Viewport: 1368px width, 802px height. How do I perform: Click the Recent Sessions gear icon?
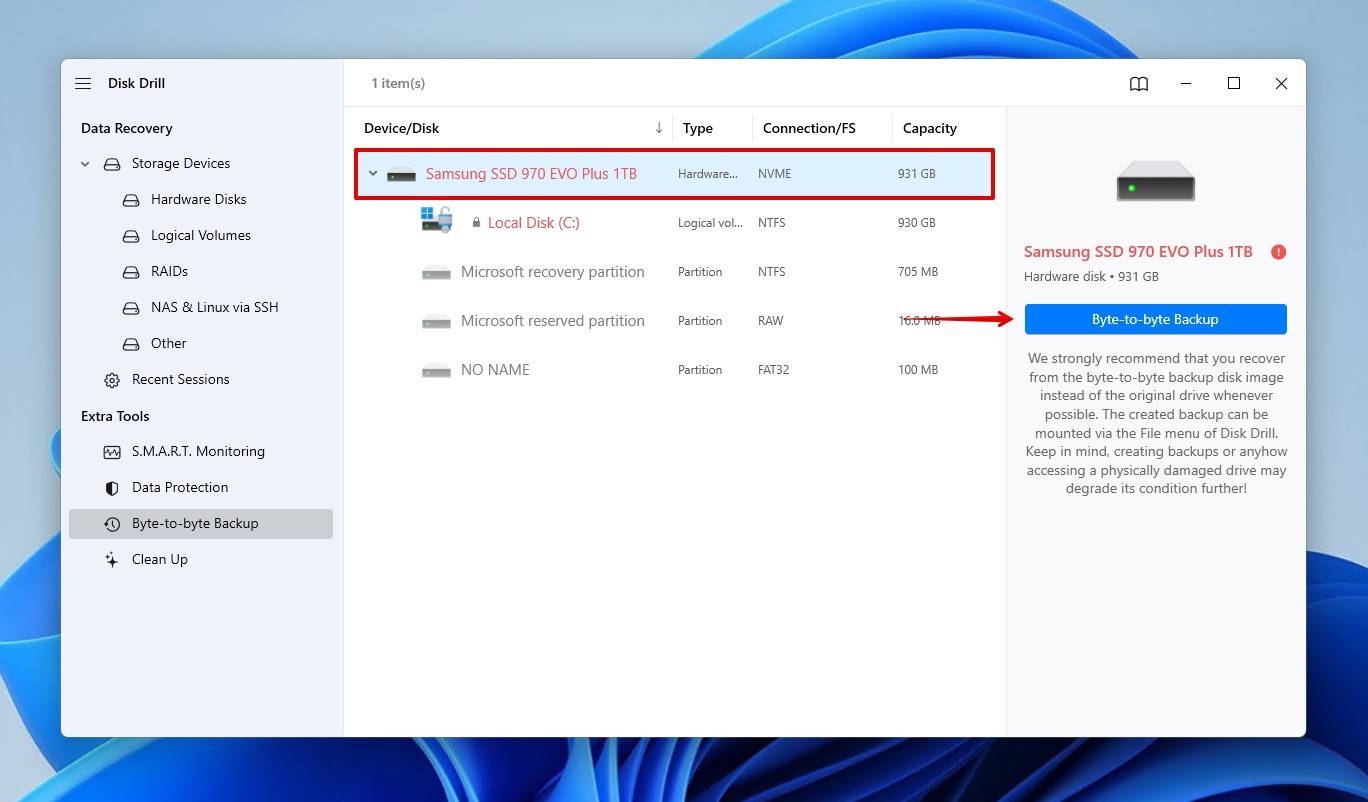click(112, 380)
